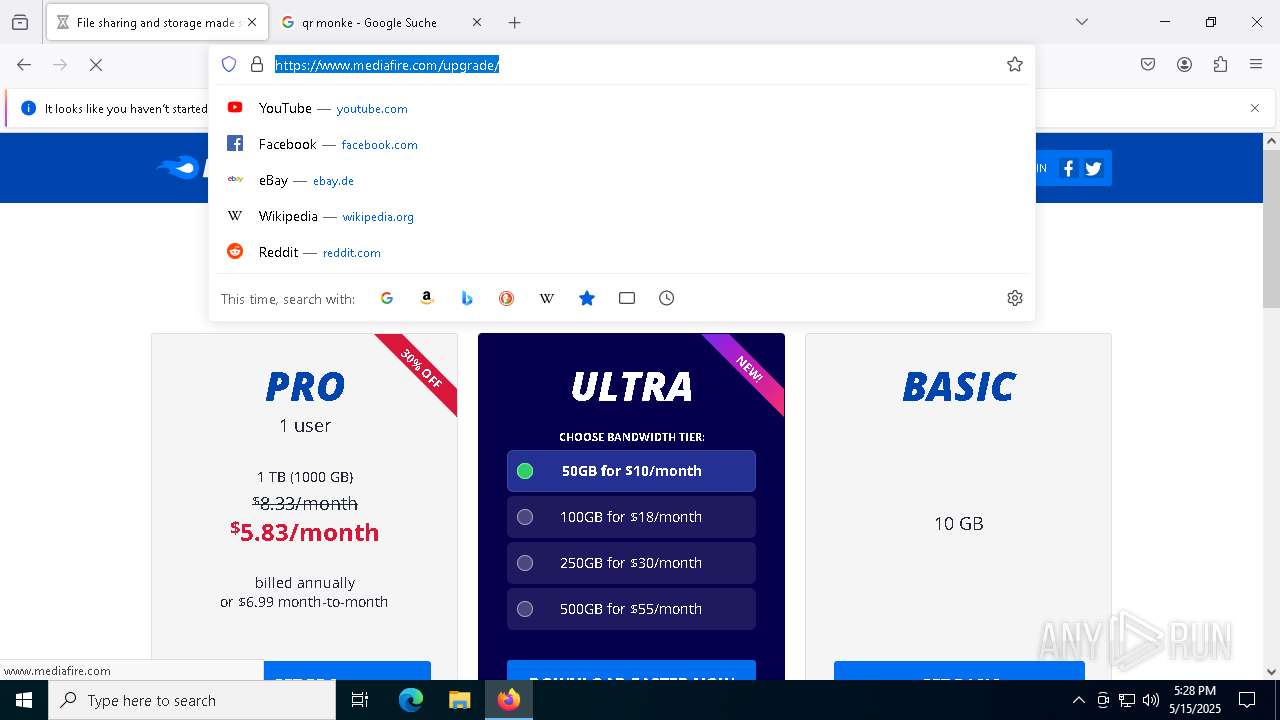Open Firefox View tab manager icon
This screenshot has height=720, width=1280.
coord(20,22)
